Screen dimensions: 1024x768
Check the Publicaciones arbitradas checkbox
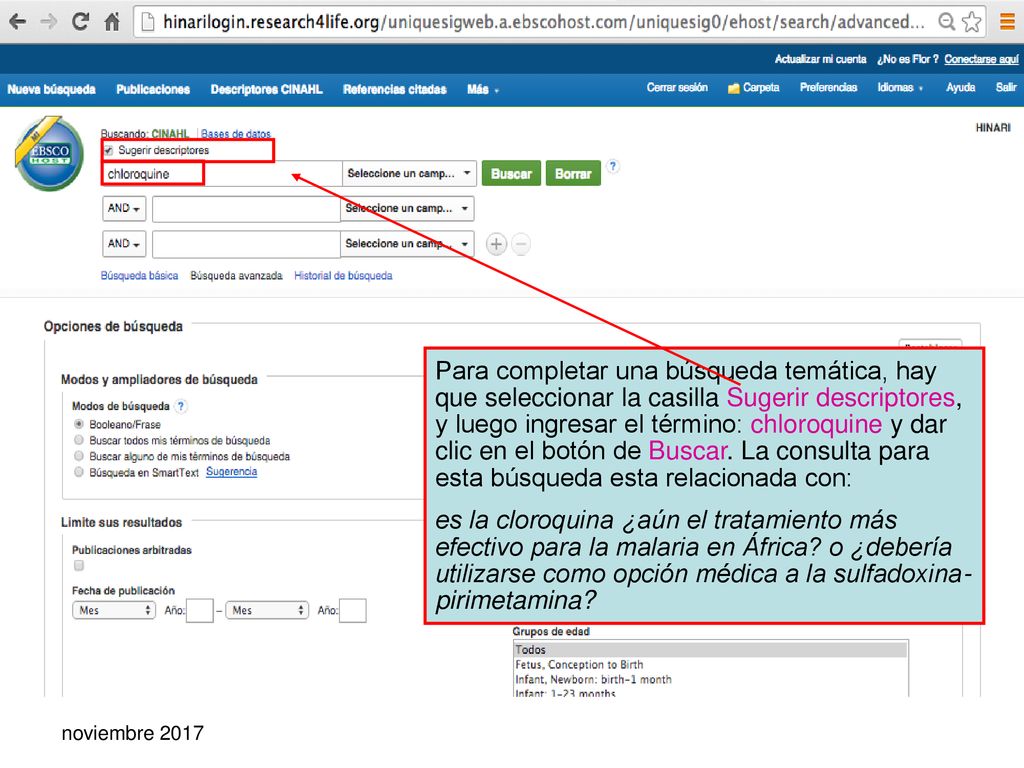79,566
